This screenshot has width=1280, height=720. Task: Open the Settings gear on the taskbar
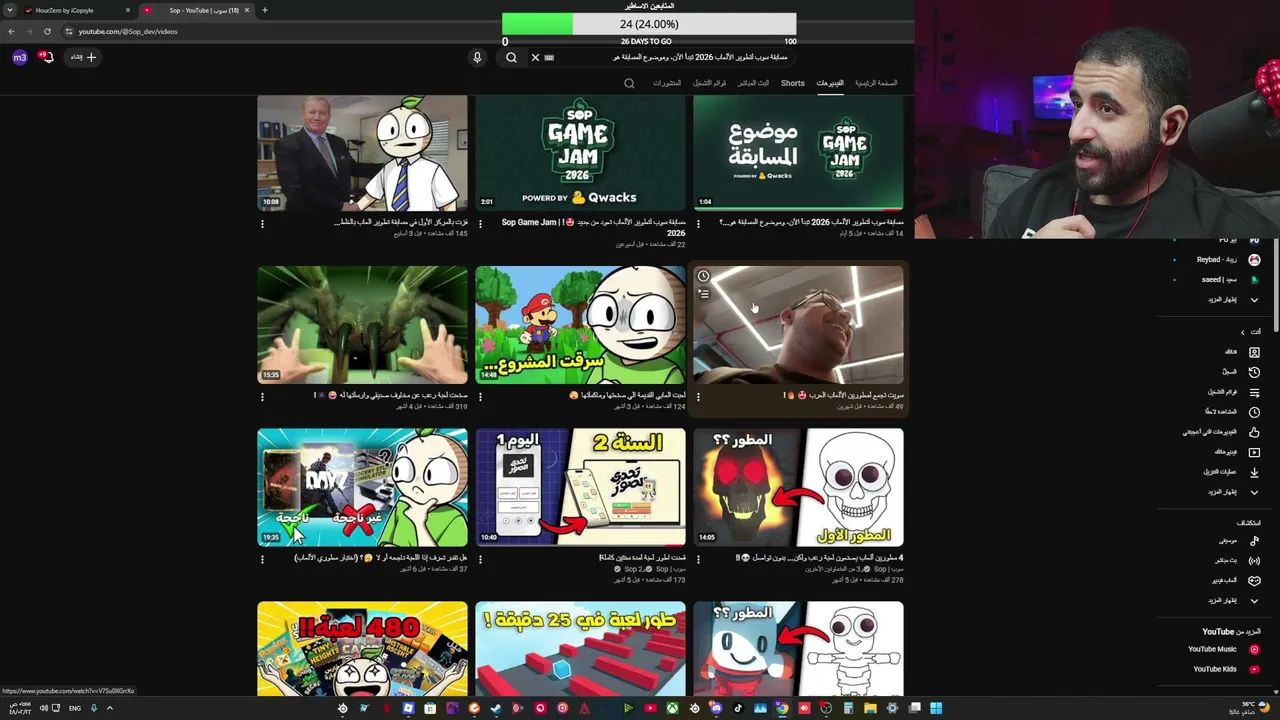click(x=892, y=708)
